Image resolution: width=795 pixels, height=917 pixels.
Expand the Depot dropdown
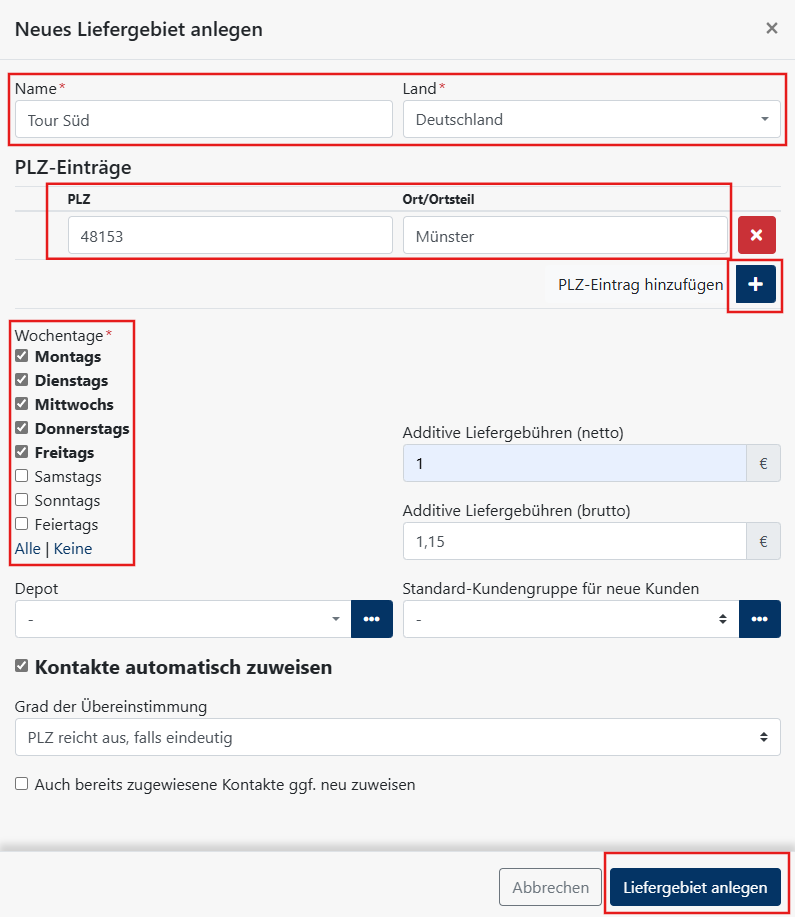coord(183,619)
